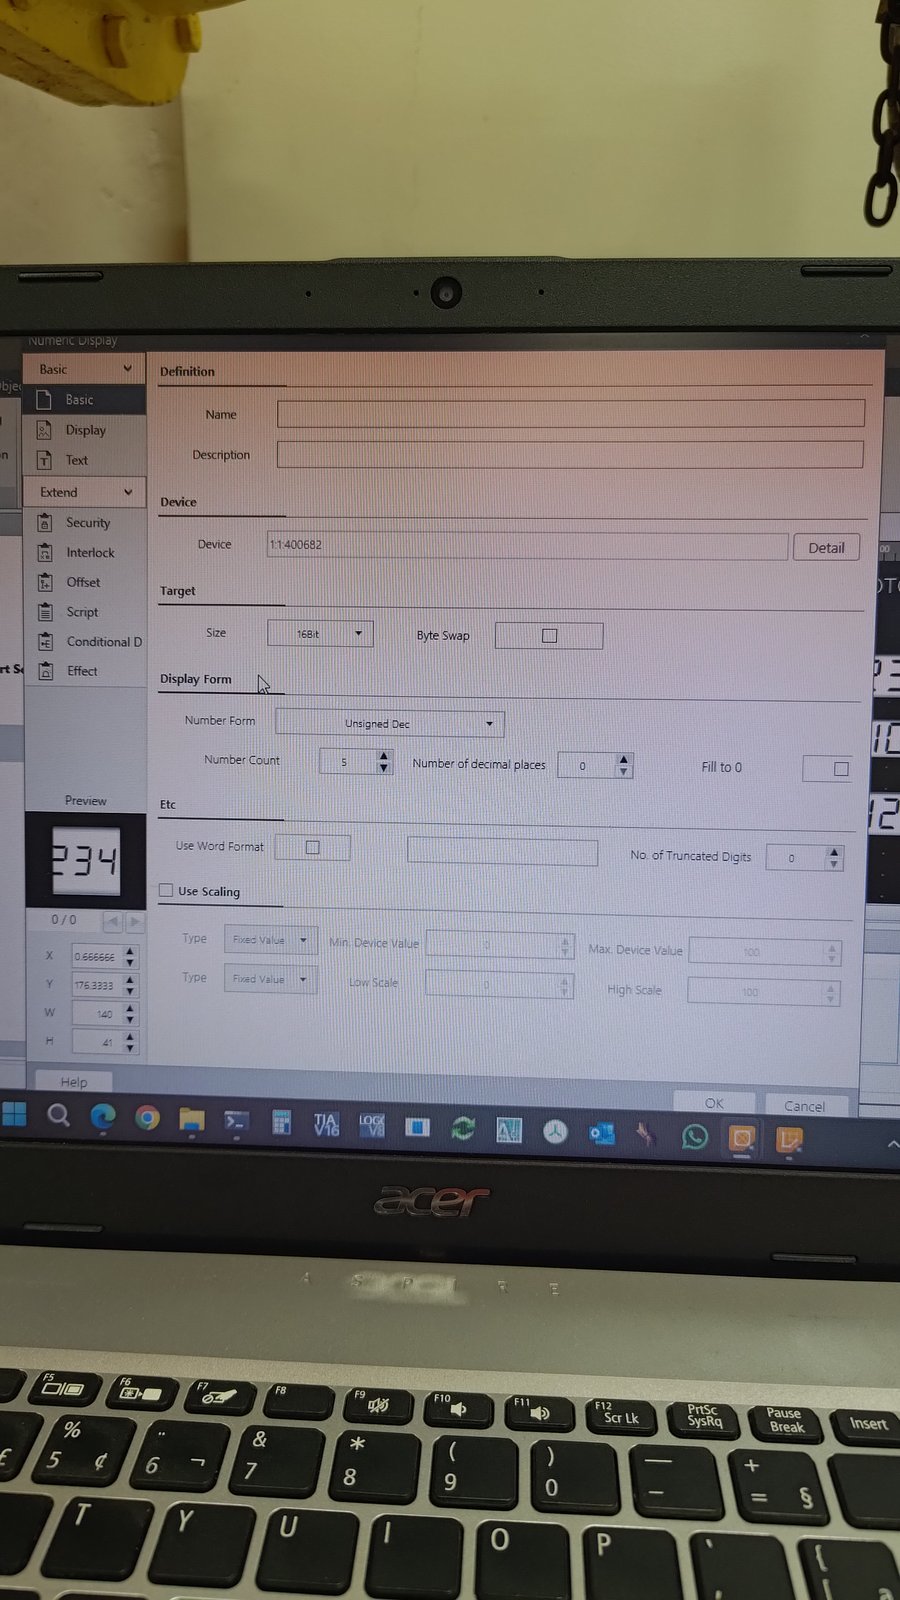Click the previous preview arrow button
The image size is (900, 1600).
(112, 920)
